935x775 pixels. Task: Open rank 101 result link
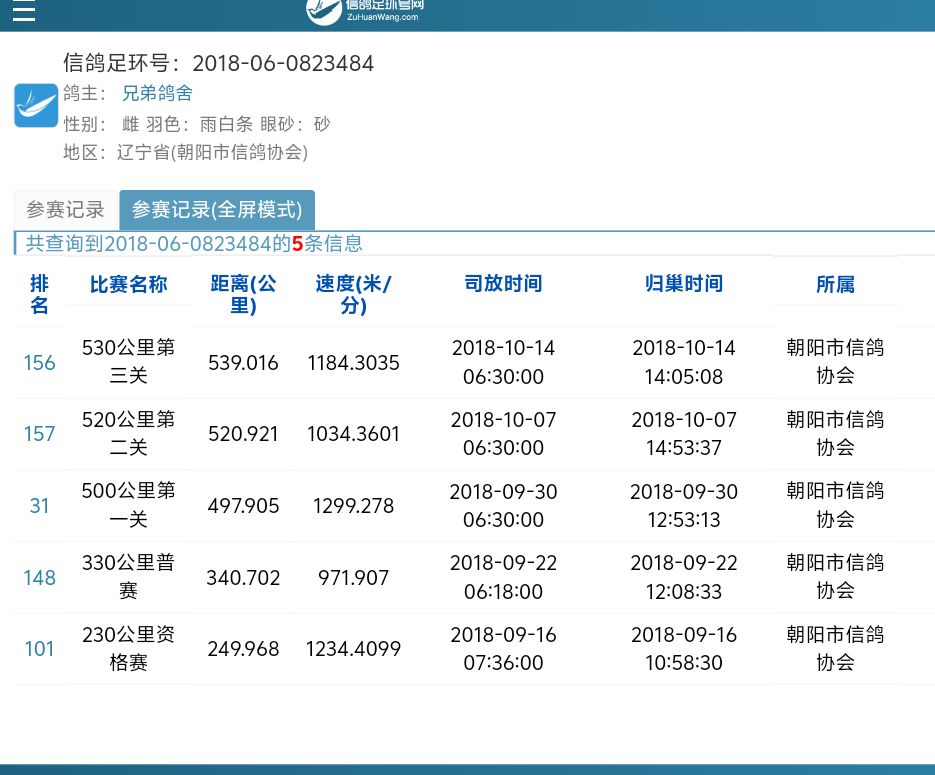pos(39,649)
